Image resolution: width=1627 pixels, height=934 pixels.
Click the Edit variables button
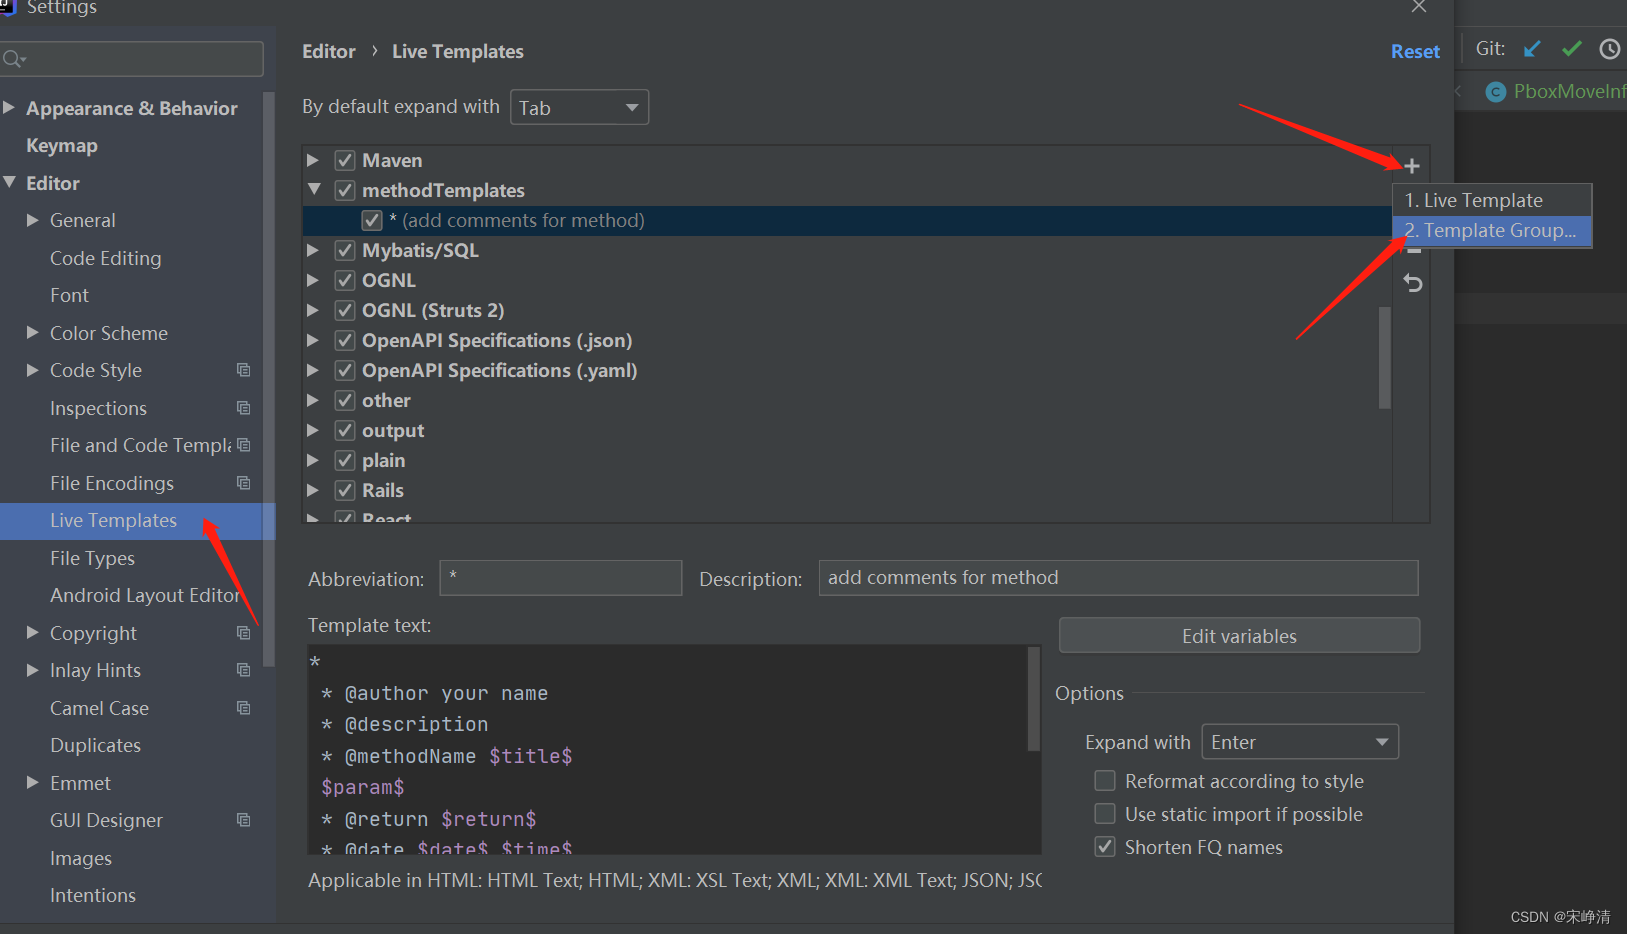click(1239, 636)
